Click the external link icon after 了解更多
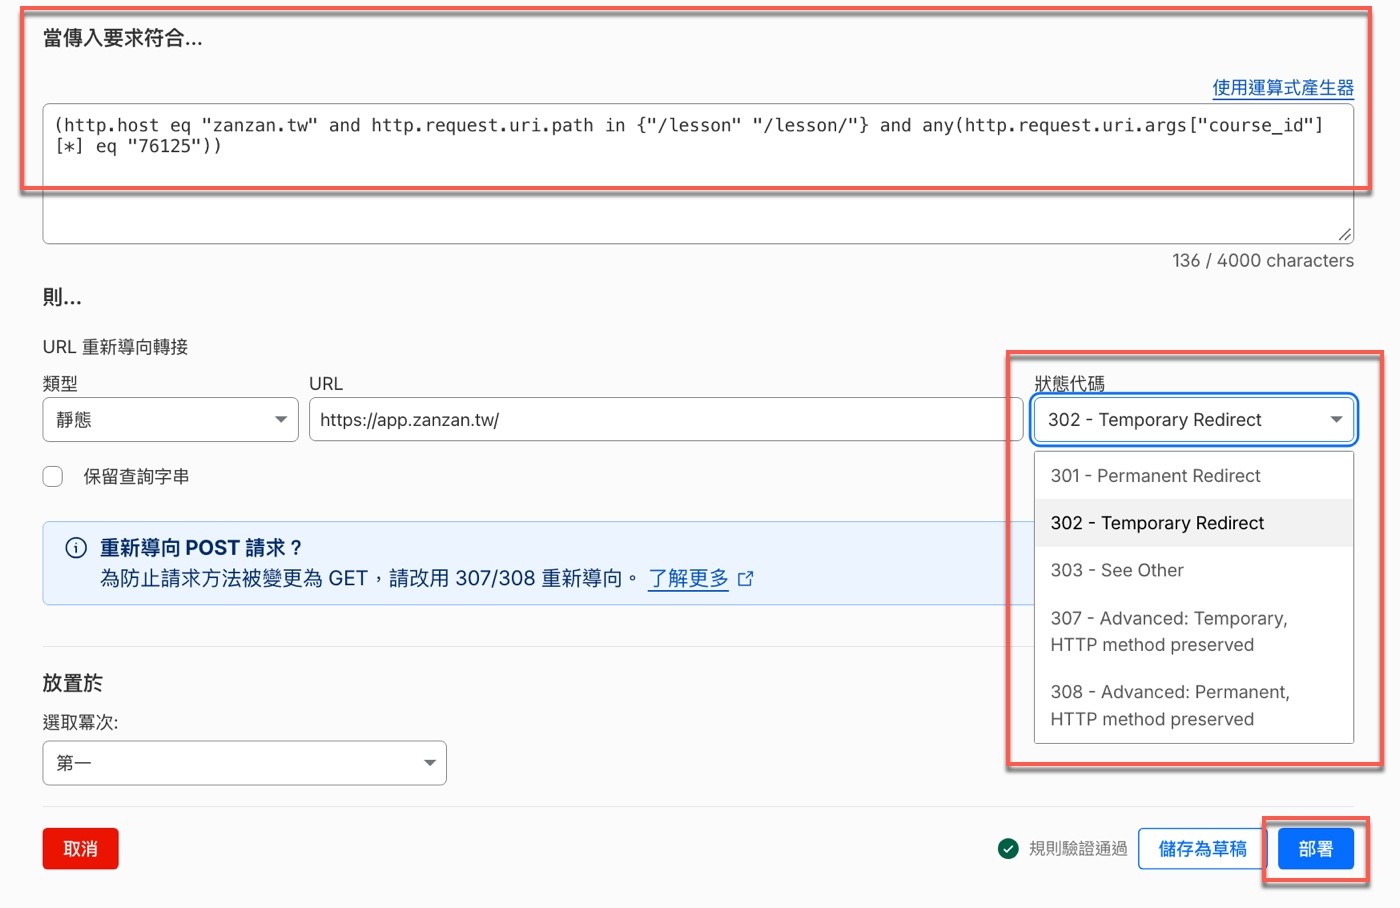This screenshot has height=908, width=1400. click(x=745, y=579)
